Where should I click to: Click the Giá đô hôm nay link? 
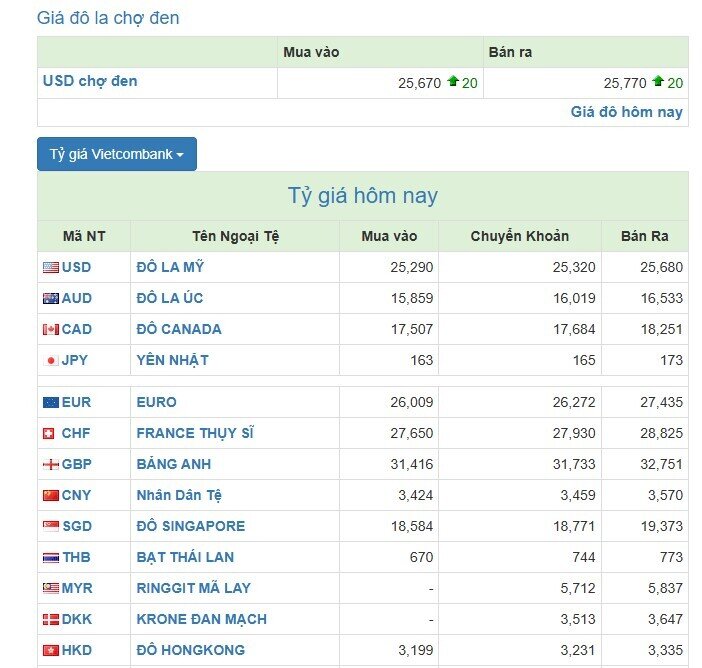pos(626,112)
